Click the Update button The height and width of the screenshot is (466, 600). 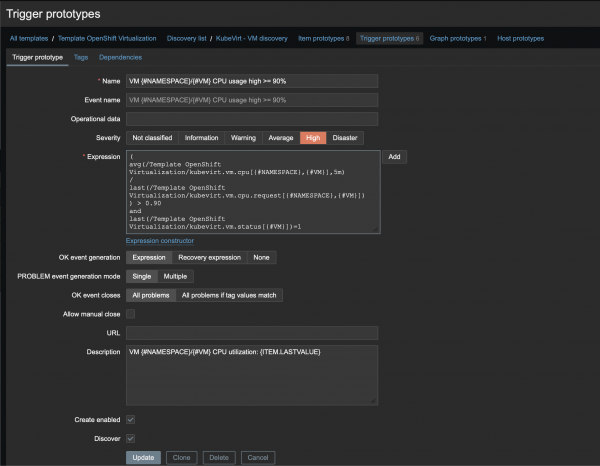click(x=143, y=458)
